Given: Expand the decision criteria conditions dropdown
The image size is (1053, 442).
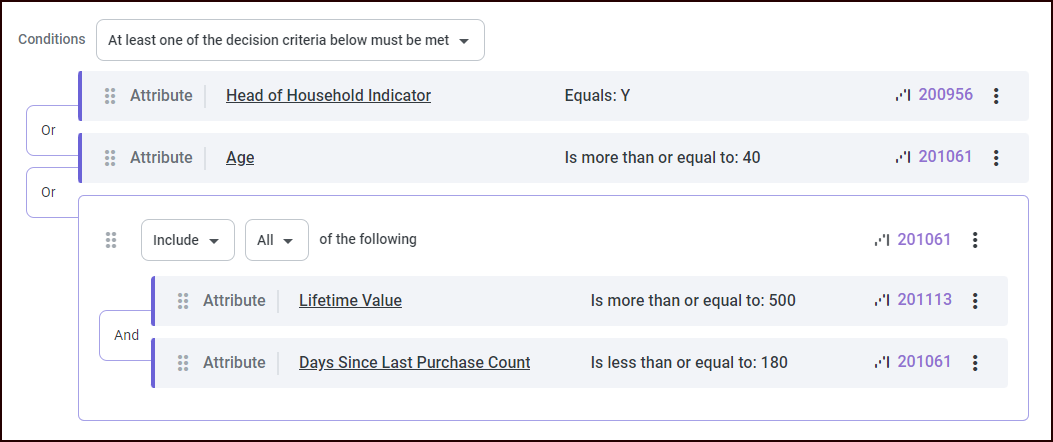Looking at the screenshot, I should point(290,41).
